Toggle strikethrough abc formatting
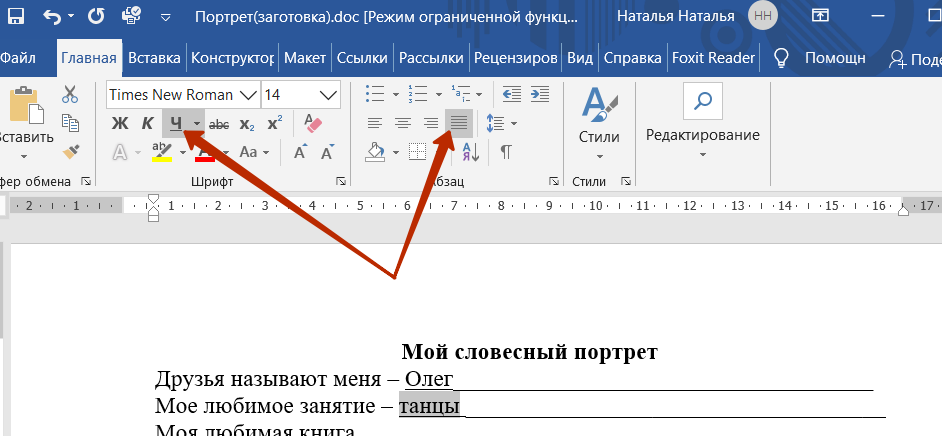 (219, 124)
